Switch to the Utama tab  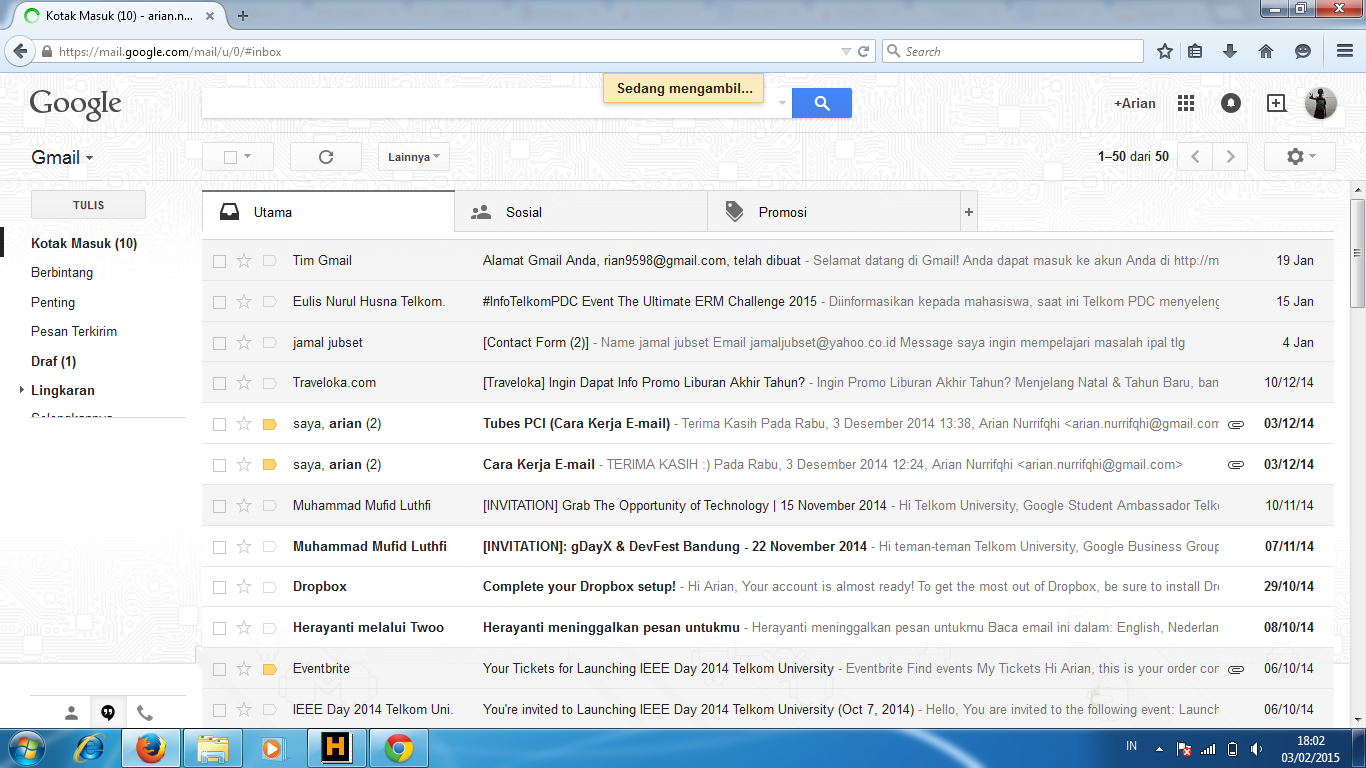(x=328, y=212)
